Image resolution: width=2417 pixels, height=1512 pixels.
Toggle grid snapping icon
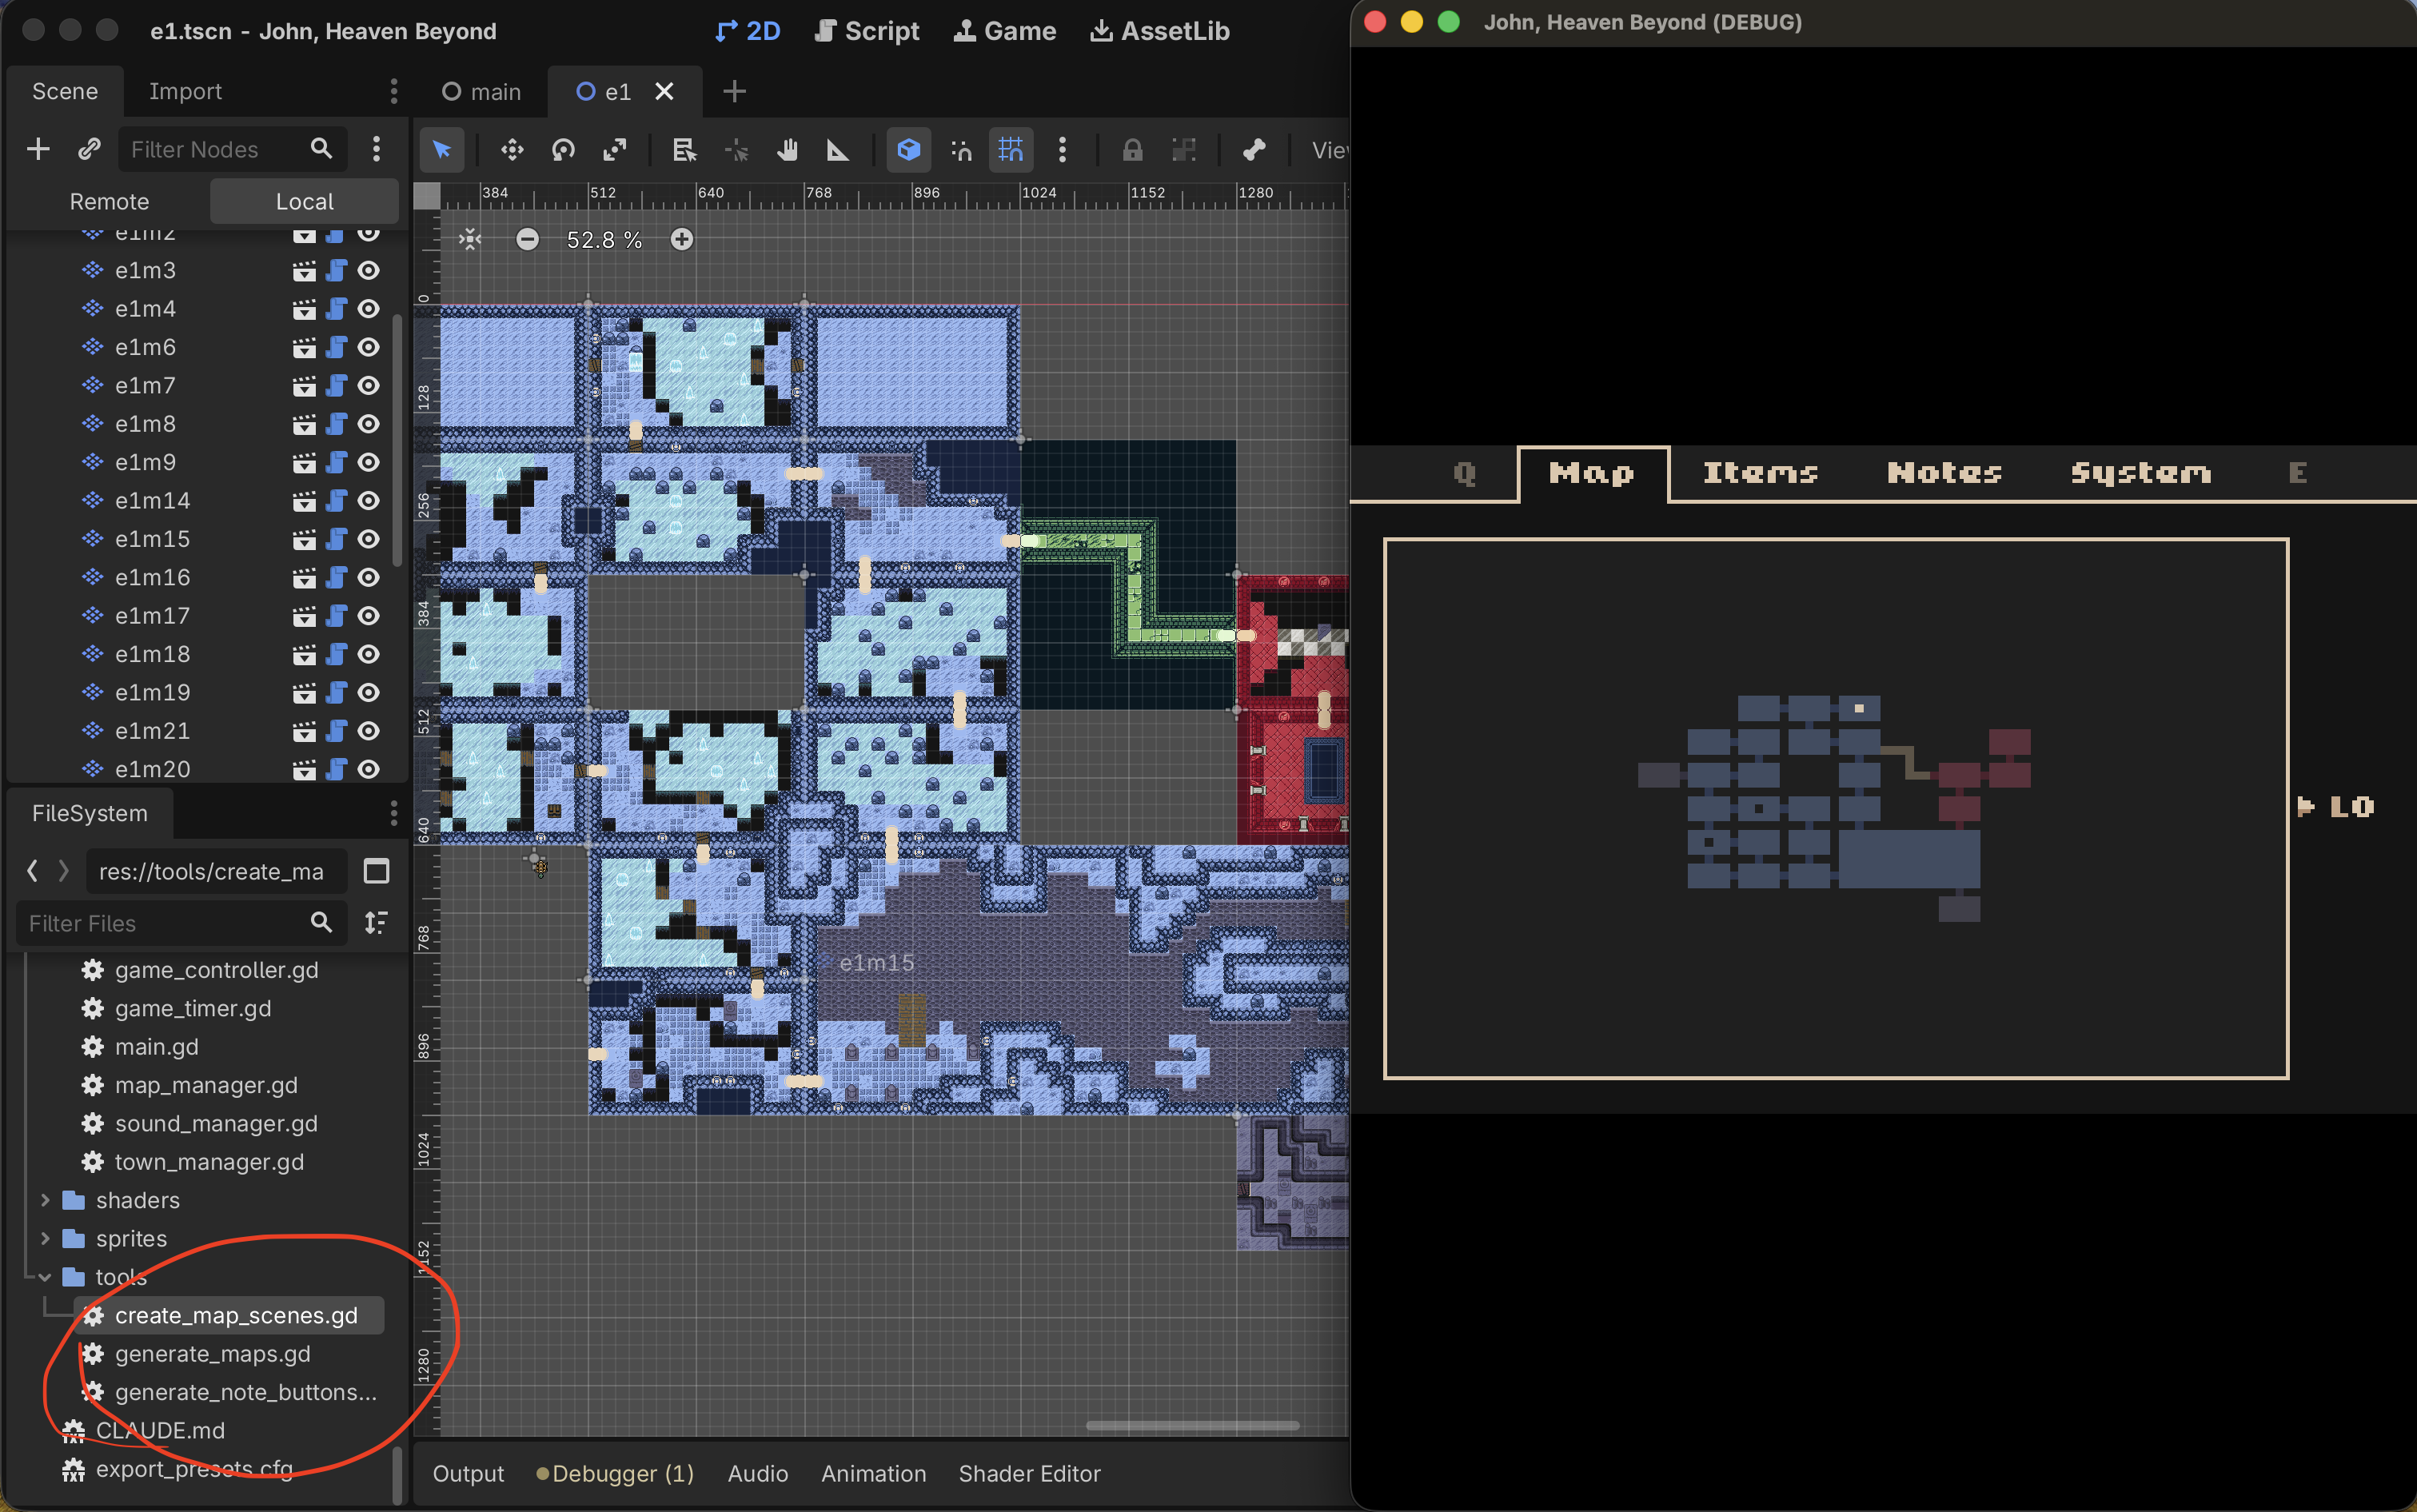1010,150
